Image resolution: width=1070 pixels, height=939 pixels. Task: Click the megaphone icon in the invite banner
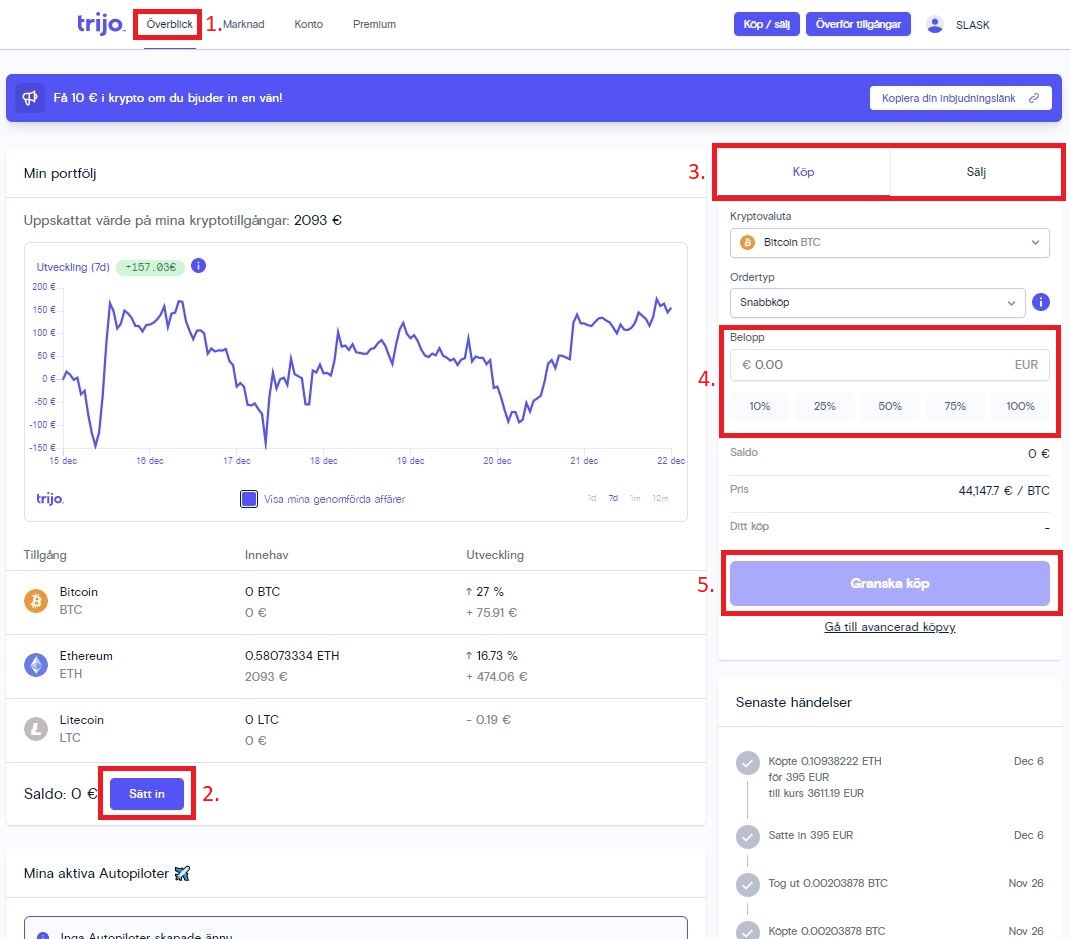click(30, 98)
